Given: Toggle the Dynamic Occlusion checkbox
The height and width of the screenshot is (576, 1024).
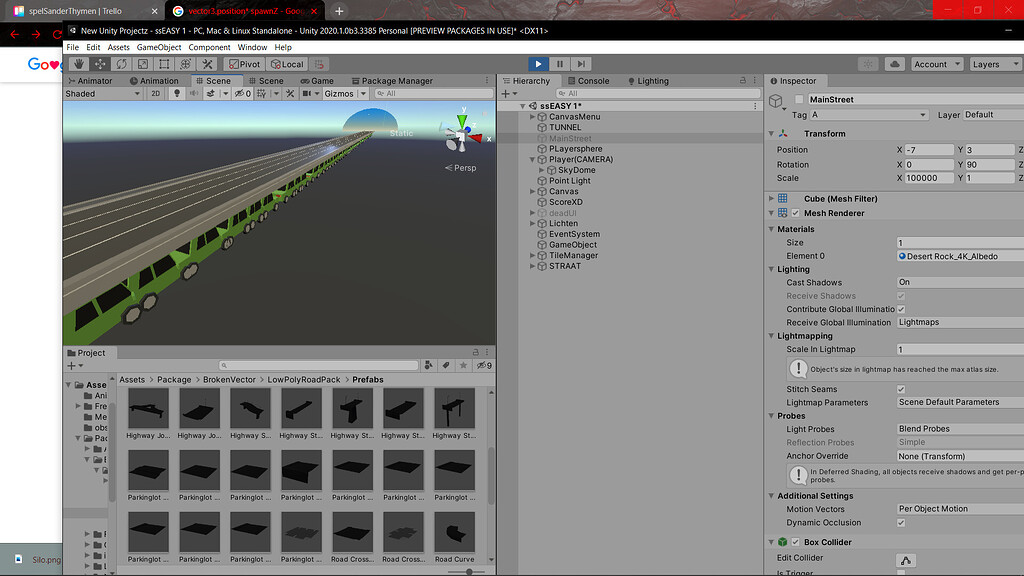Looking at the screenshot, I should click(x=902, y=522).
